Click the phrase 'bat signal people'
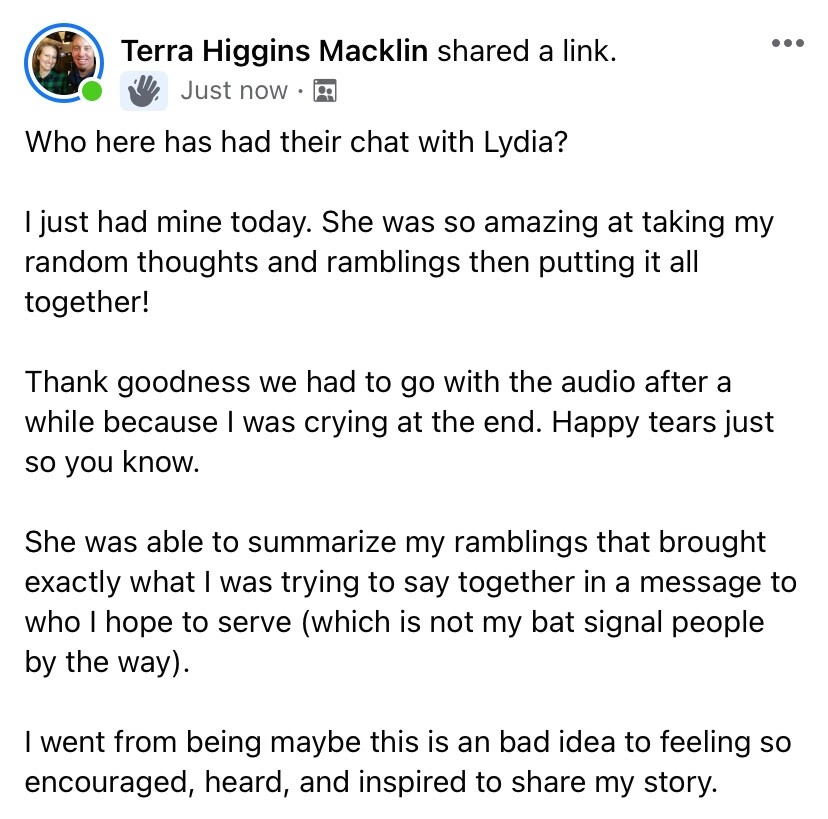Image resolution: width=828 pixels, height=819 pixels. click(647, 622)
